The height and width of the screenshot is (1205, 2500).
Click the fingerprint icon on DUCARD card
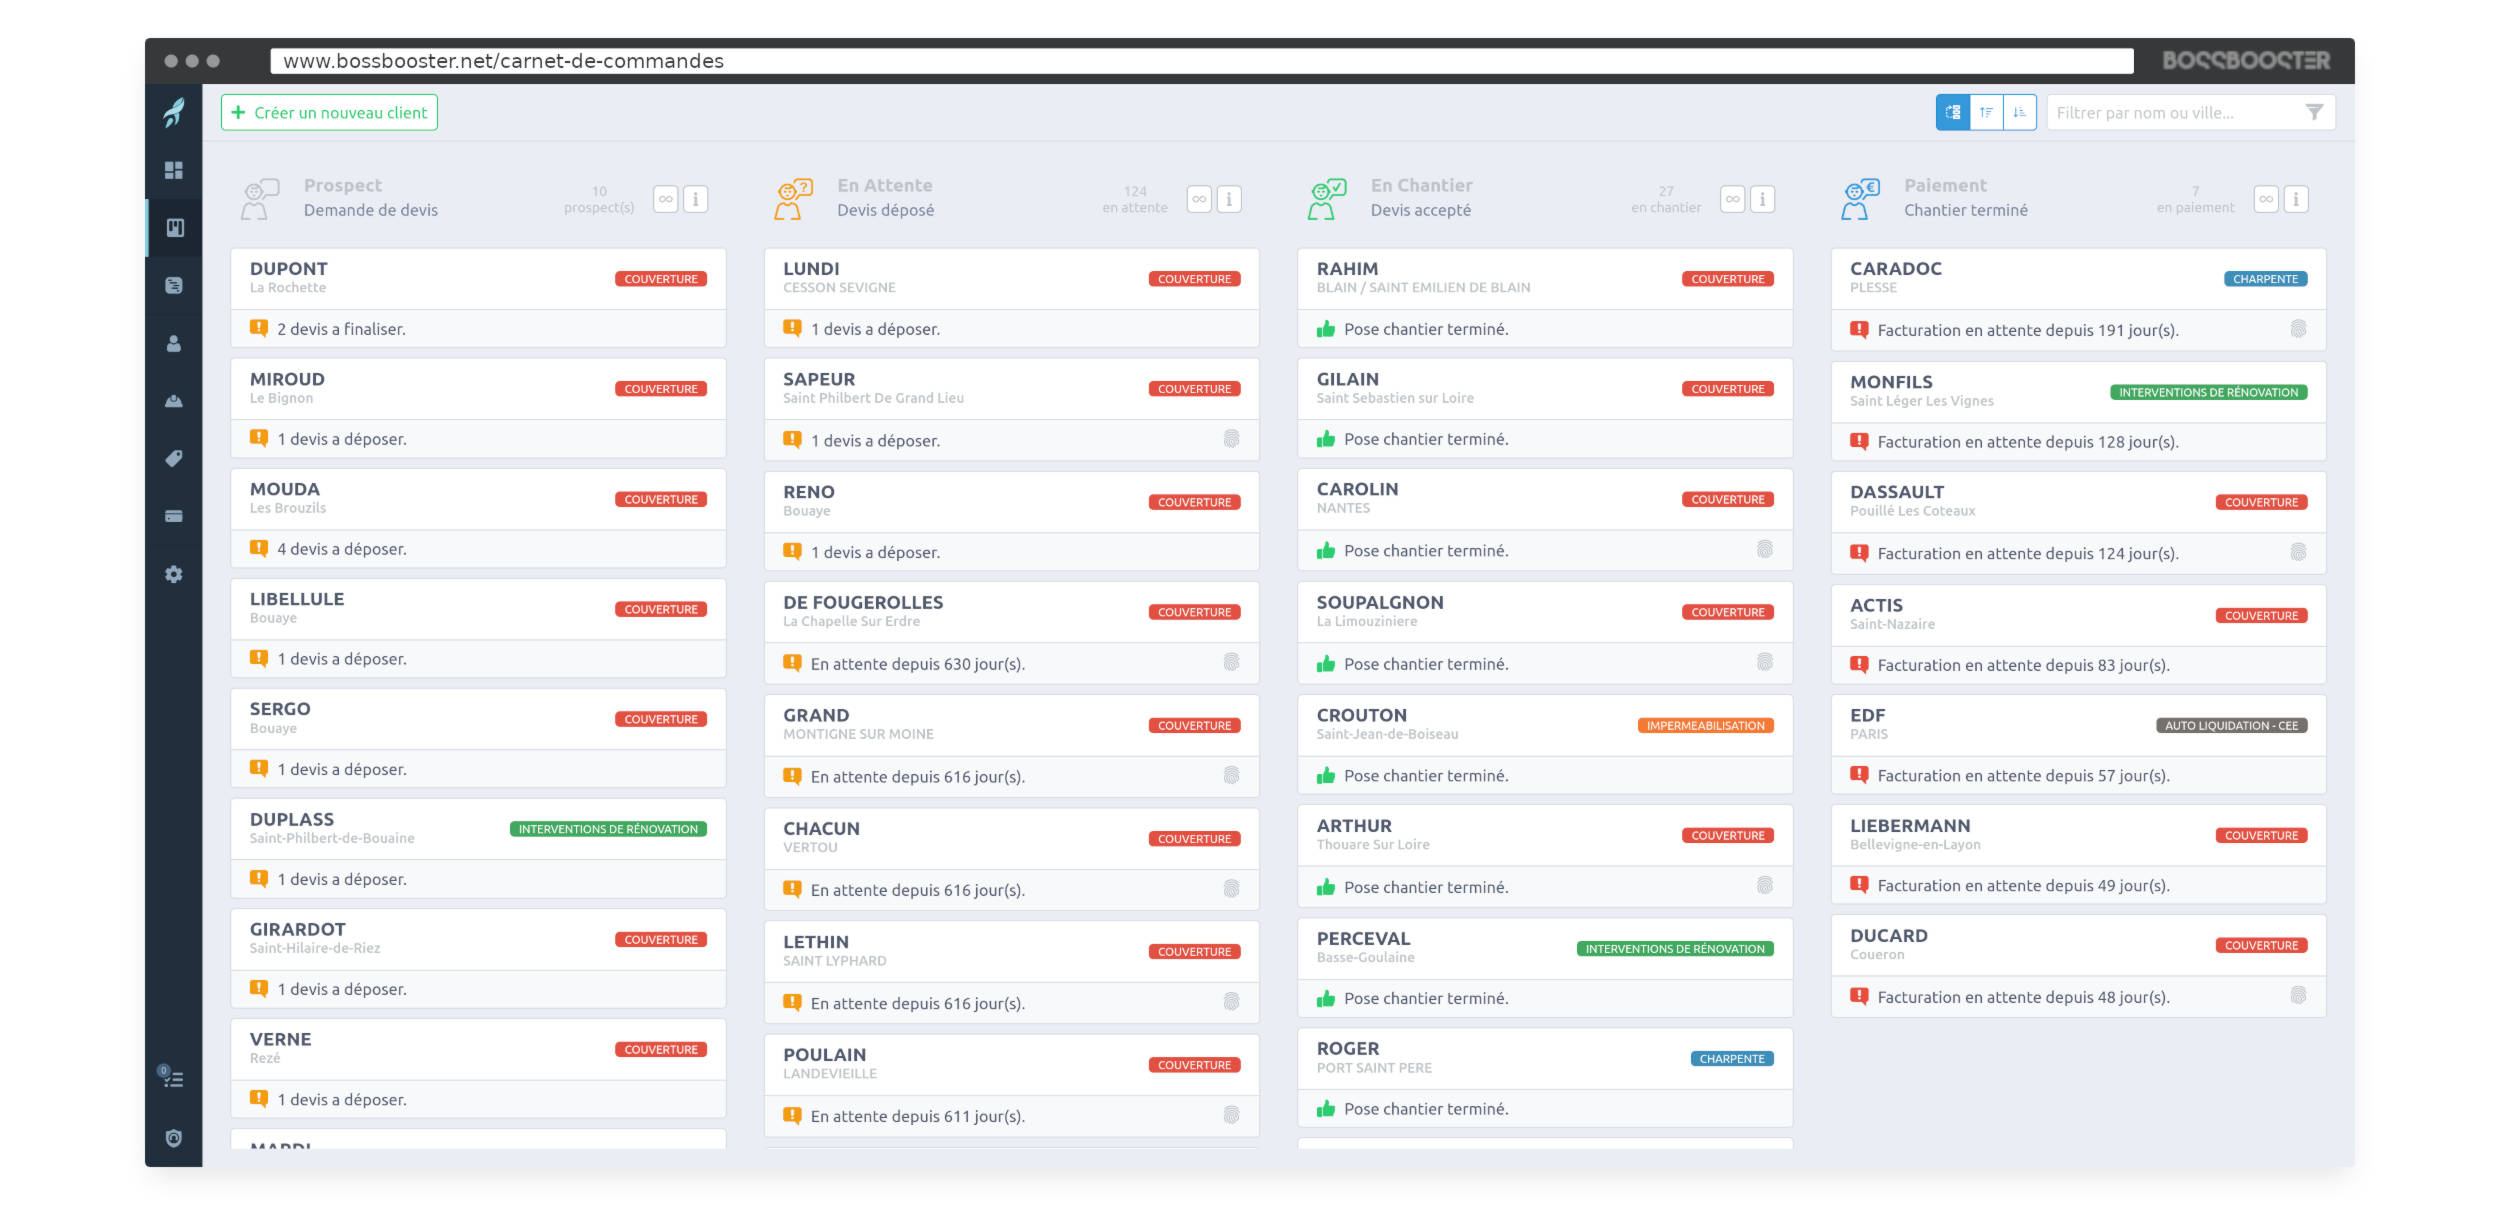click(2299, 995)
